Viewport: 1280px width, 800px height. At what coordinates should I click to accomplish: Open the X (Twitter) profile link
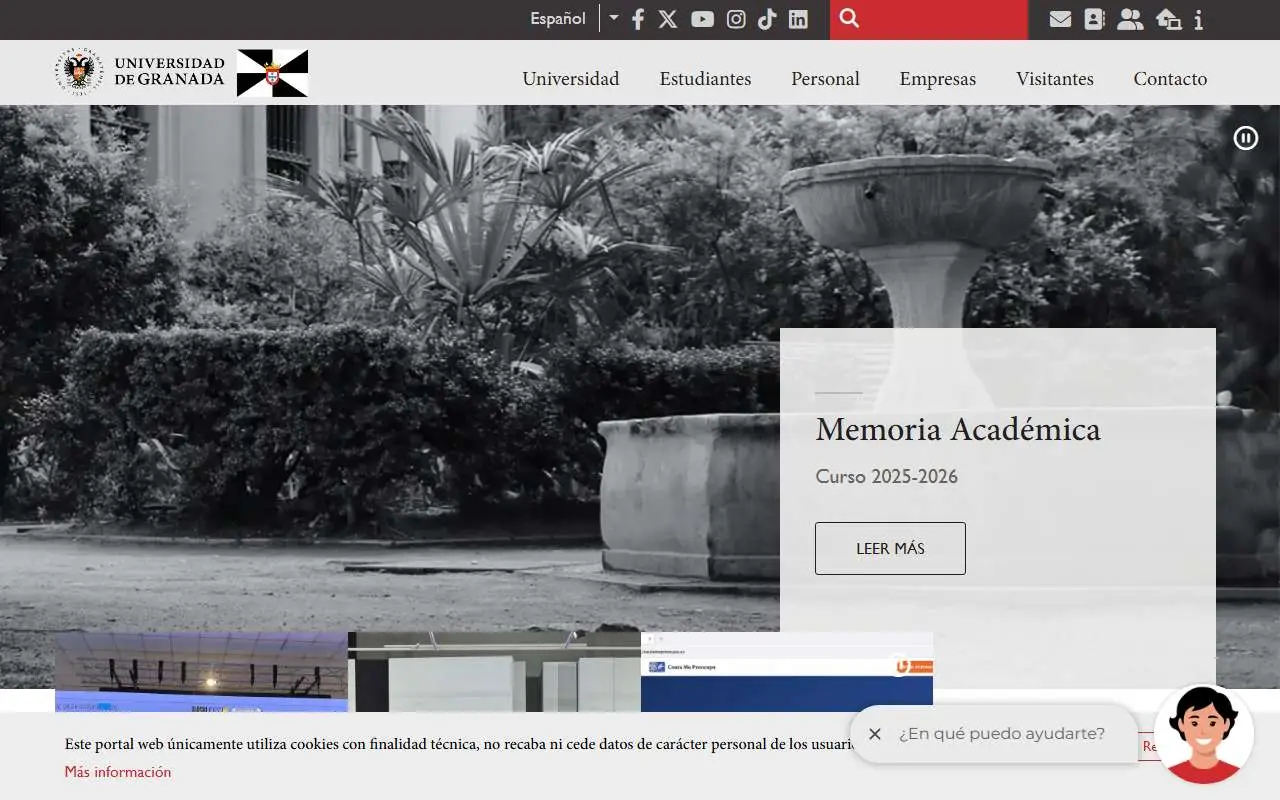tap(668, 19)
